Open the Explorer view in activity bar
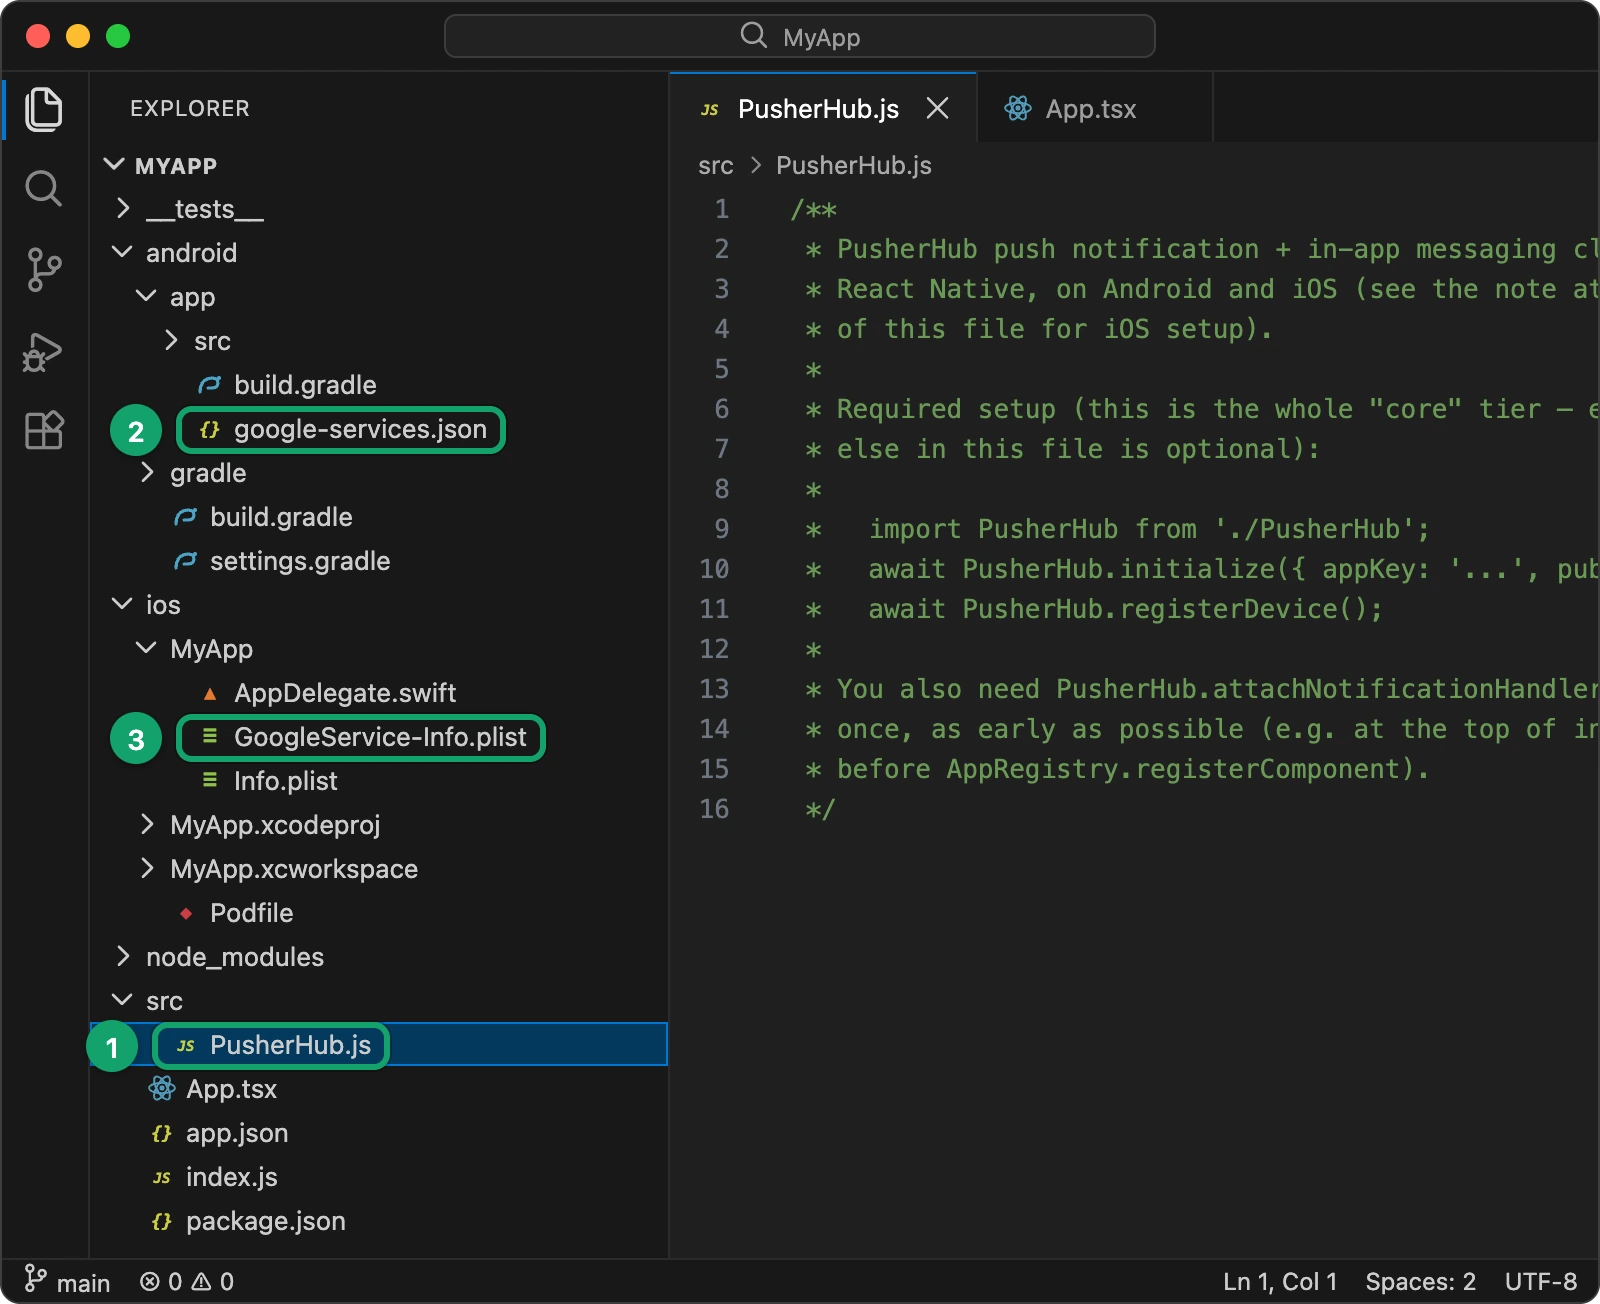The image size is (1600, 1304). 44,108
